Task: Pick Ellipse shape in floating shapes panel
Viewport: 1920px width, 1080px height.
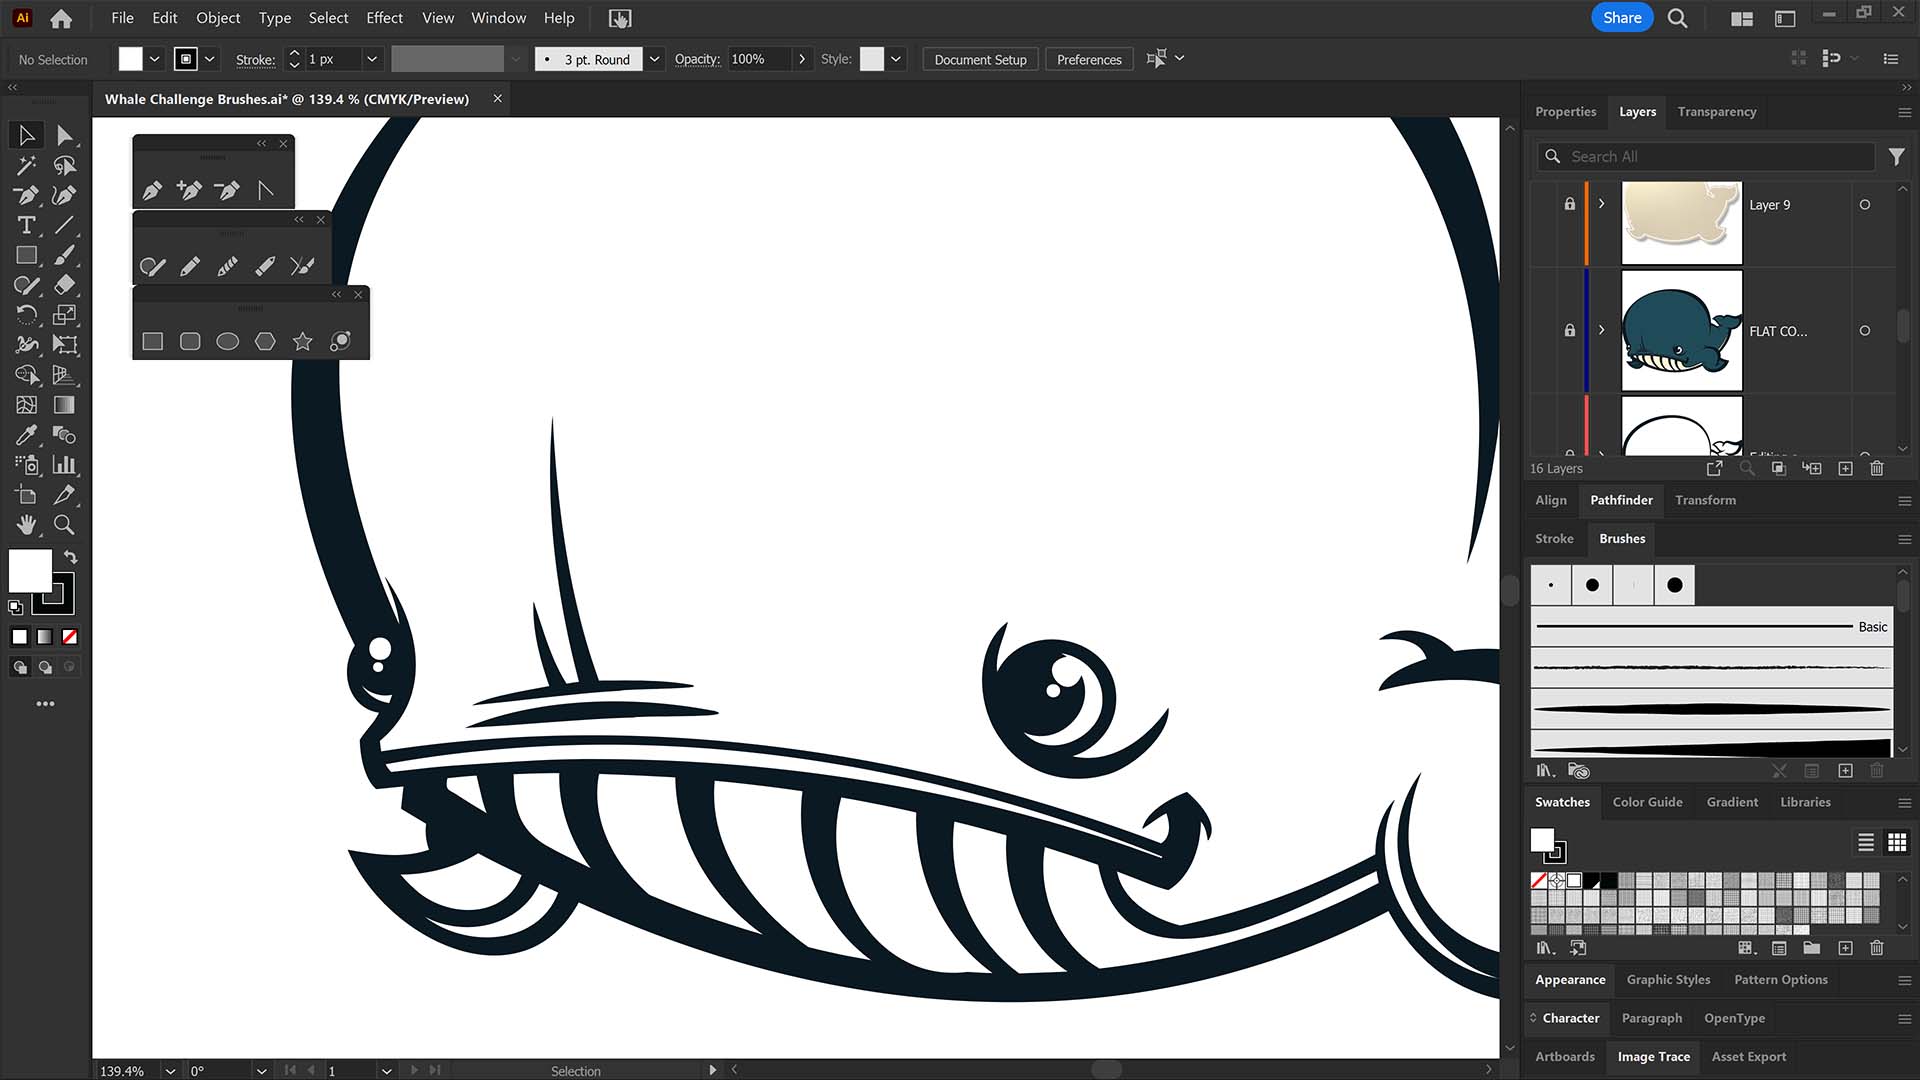Action: (227, 342)
